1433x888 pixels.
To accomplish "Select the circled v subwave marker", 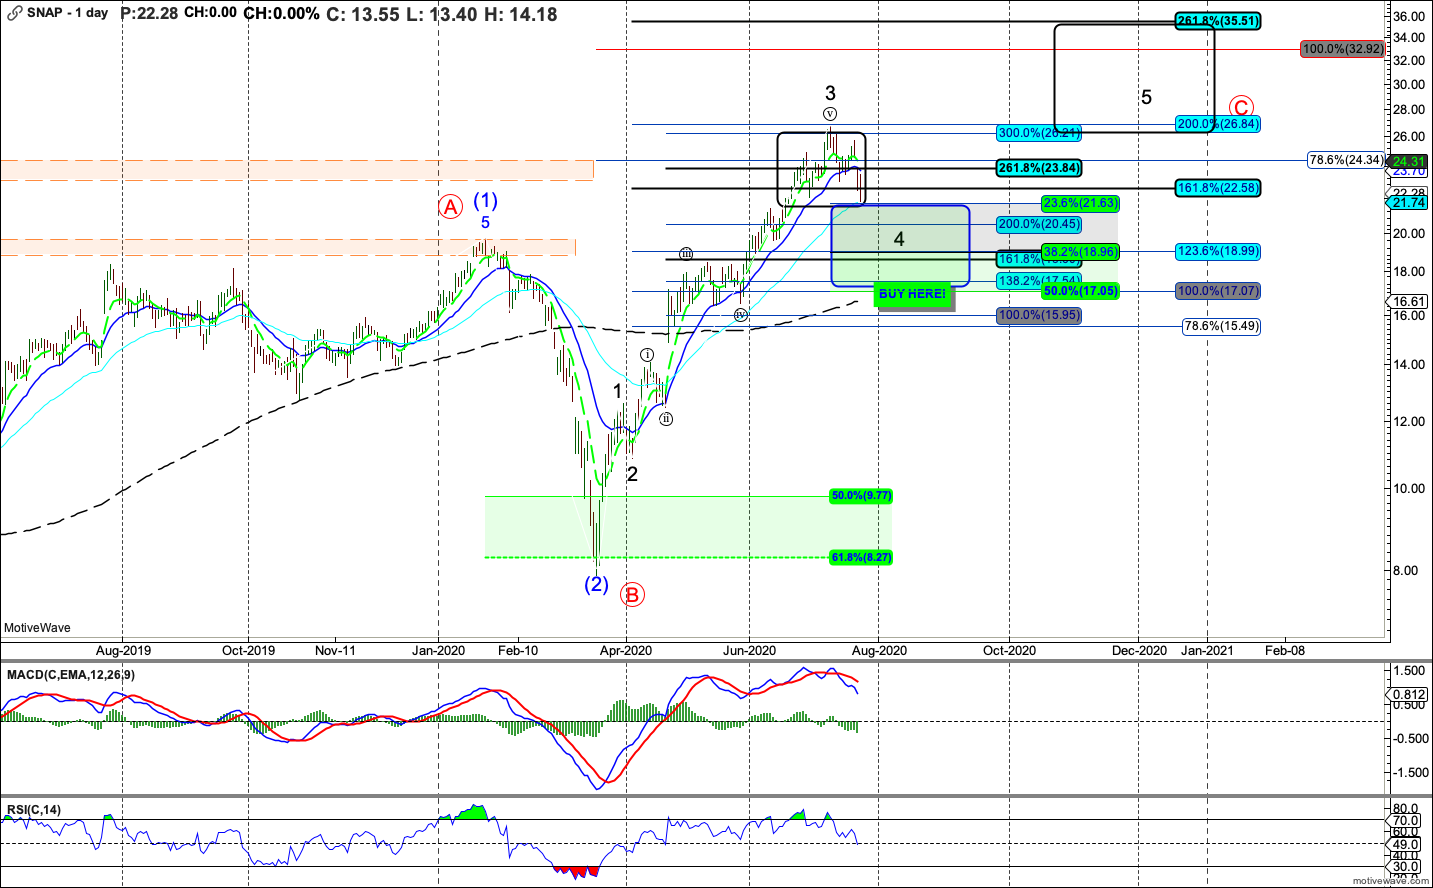I will 830,114.
